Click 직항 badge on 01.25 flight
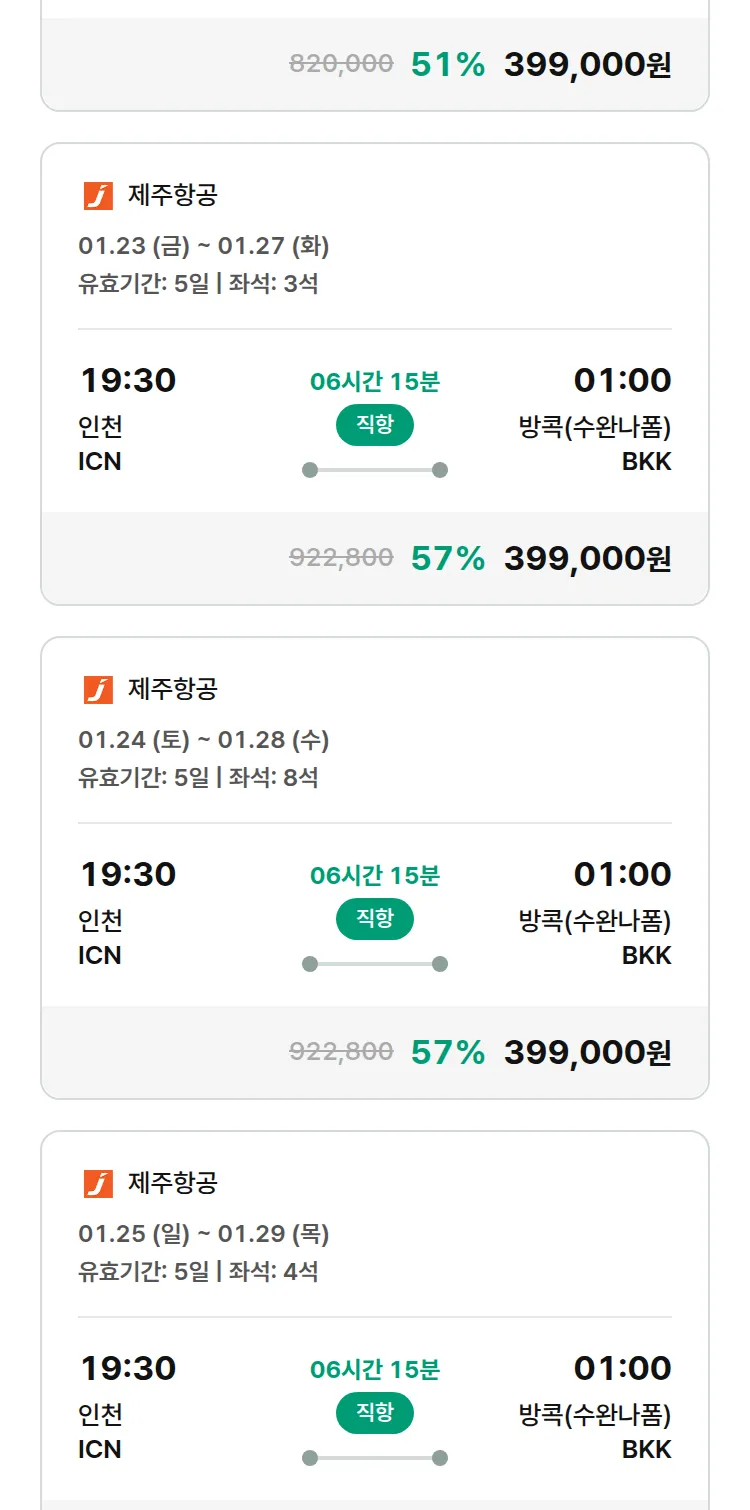The height and width of the screenshot is (1510, 750). [x=375, y=1413]
